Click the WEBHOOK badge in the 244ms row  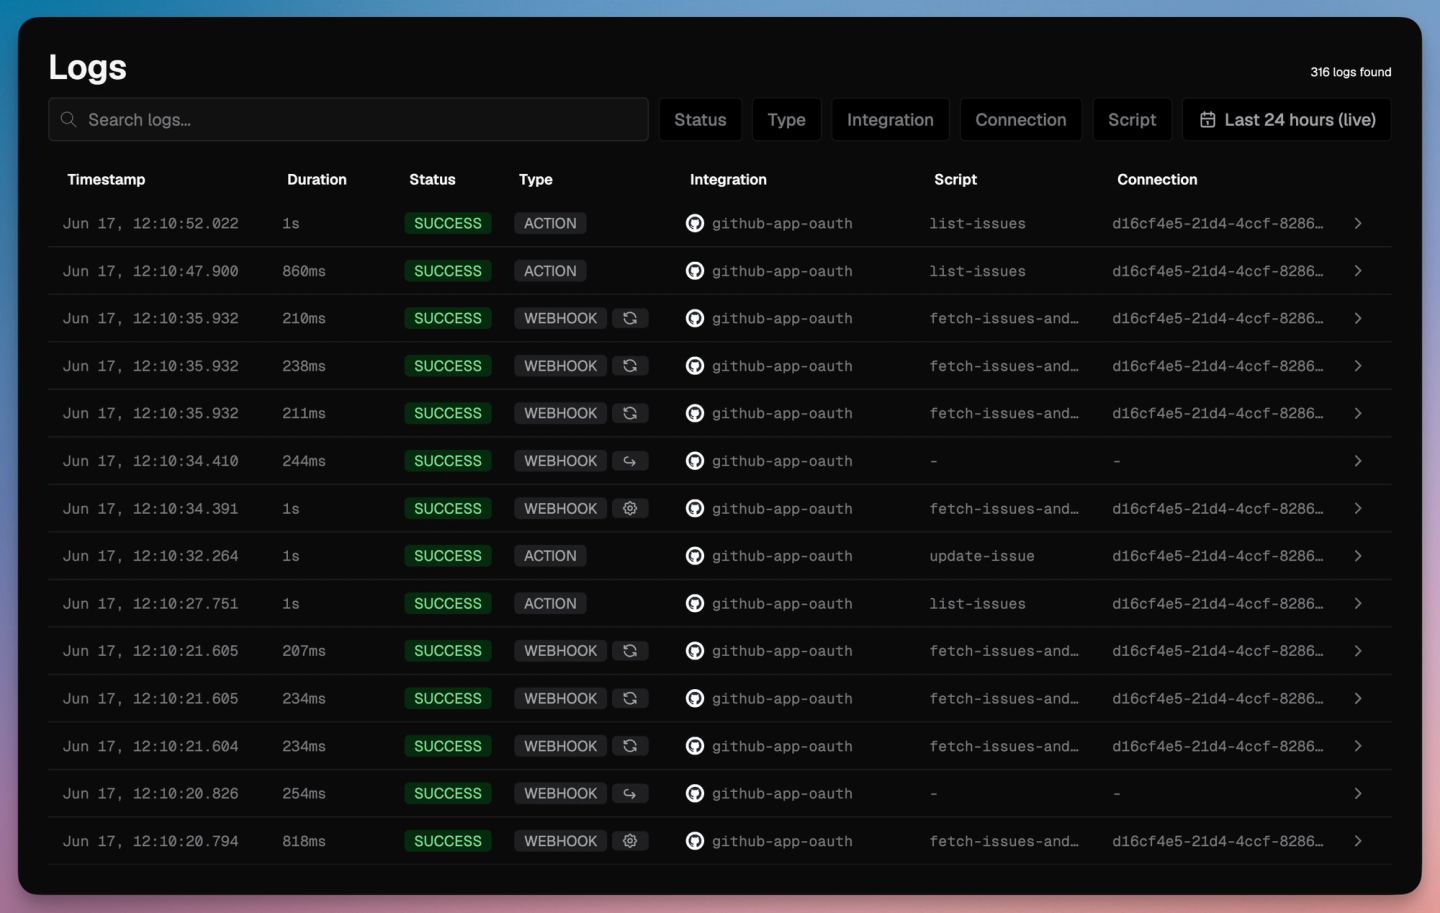561,461
